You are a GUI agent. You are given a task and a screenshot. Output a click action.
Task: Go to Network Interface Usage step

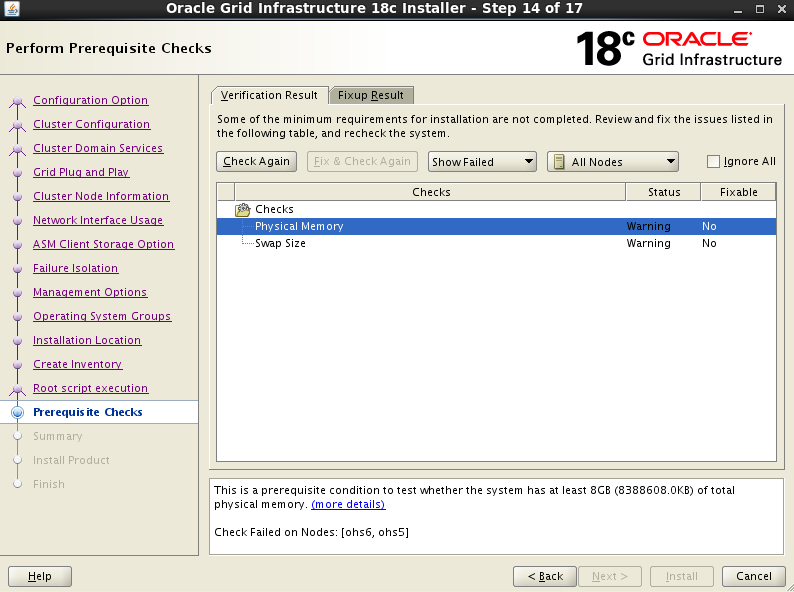(x=98, y=220)
